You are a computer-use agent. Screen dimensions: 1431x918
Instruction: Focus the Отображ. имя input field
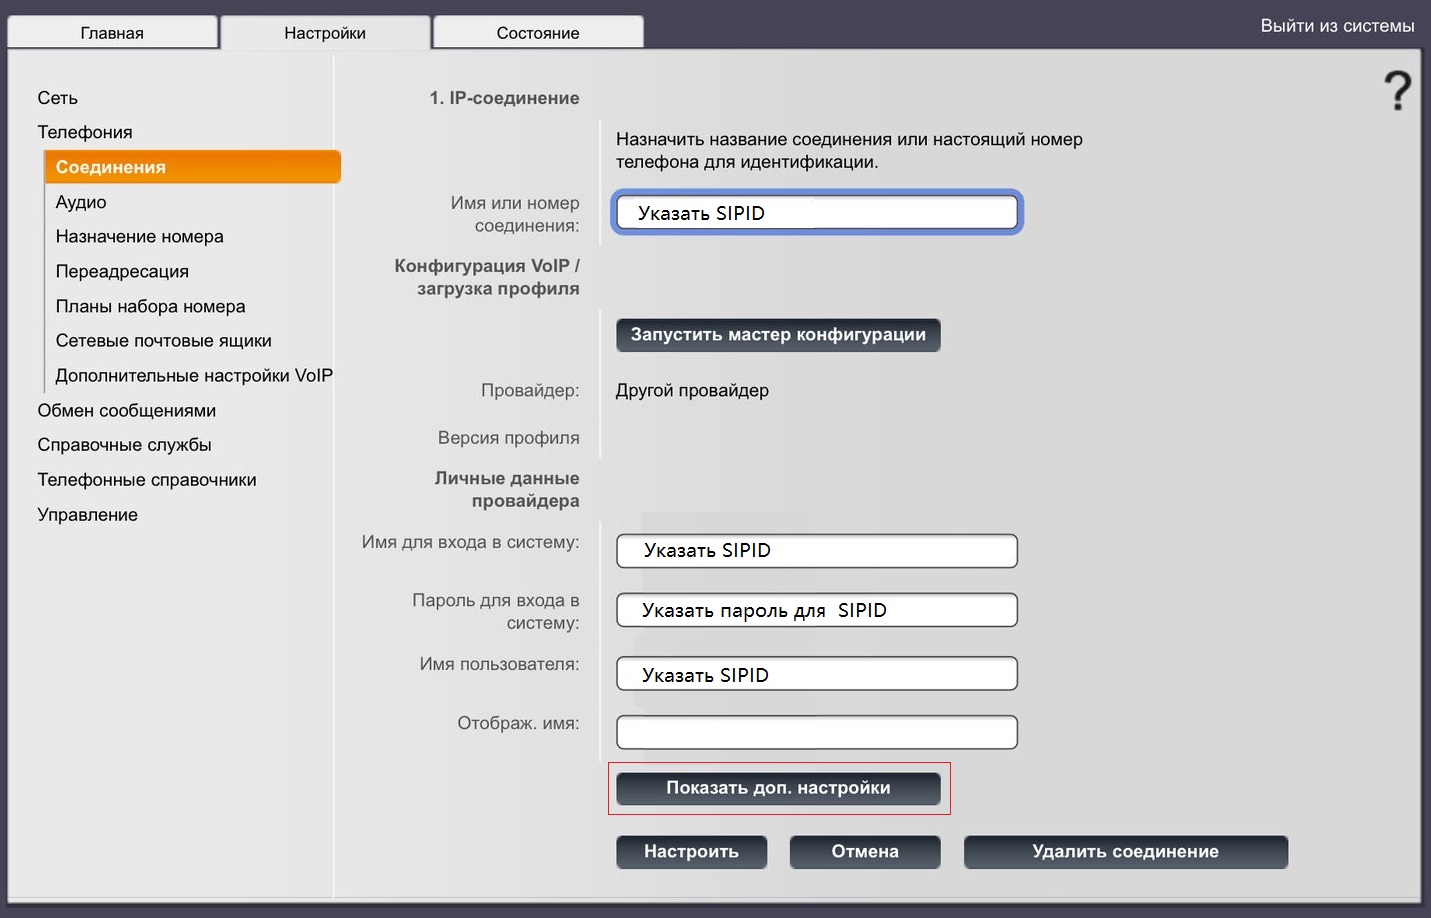click(816, 732)
